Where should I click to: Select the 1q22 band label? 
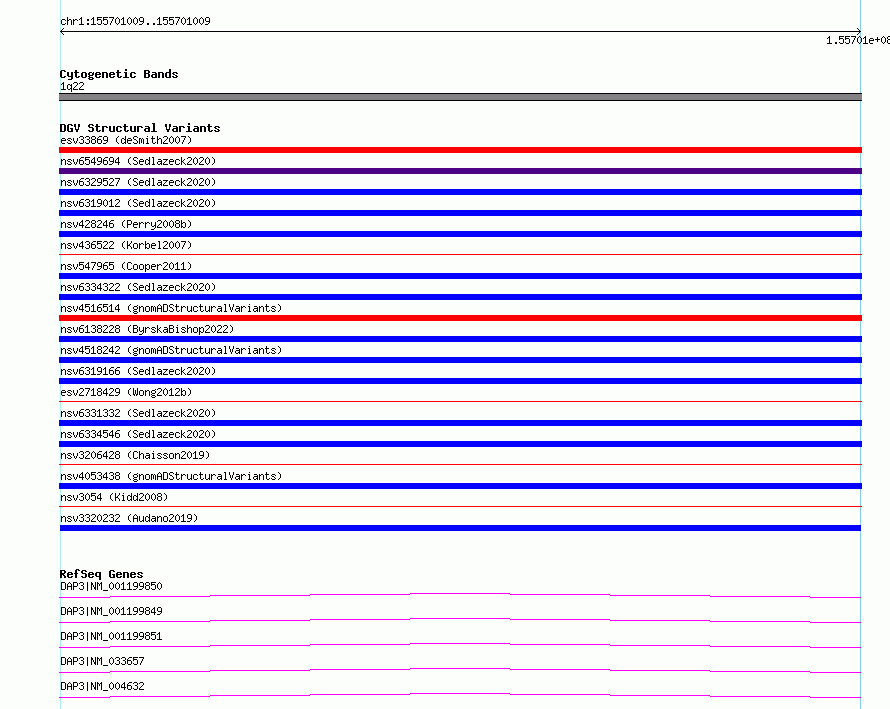[x=72, y=86]
